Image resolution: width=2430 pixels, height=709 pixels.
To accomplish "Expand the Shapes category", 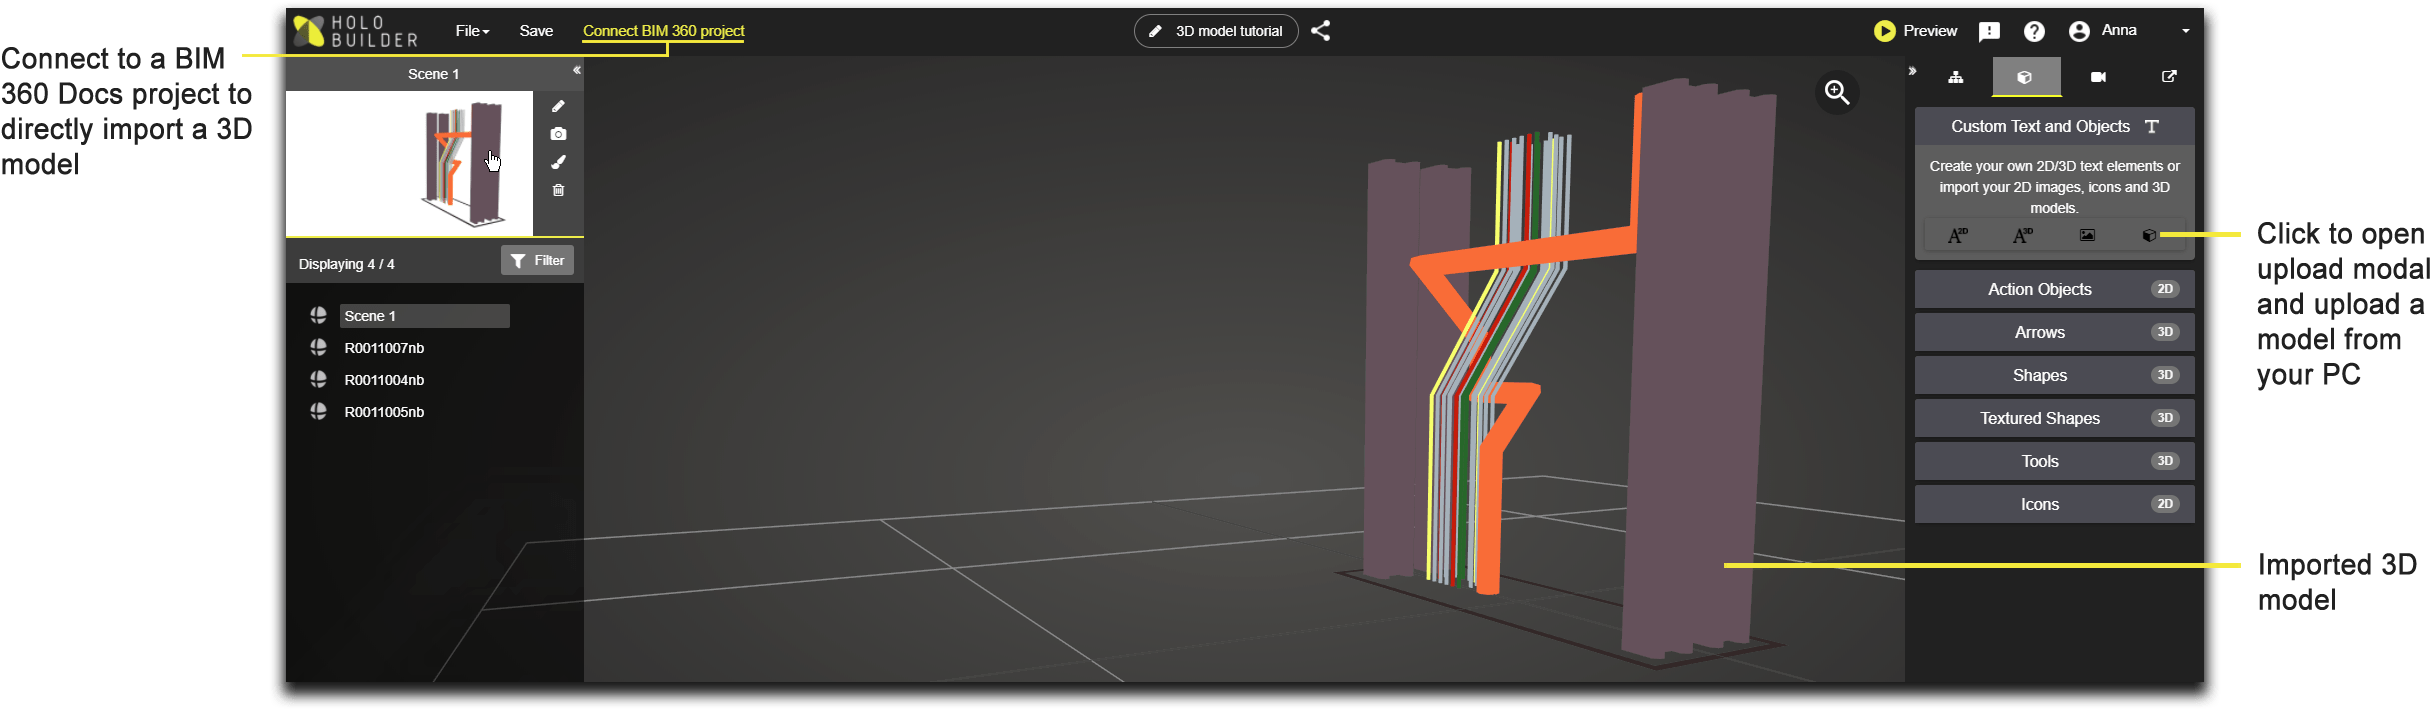I will click(2054, 375).
